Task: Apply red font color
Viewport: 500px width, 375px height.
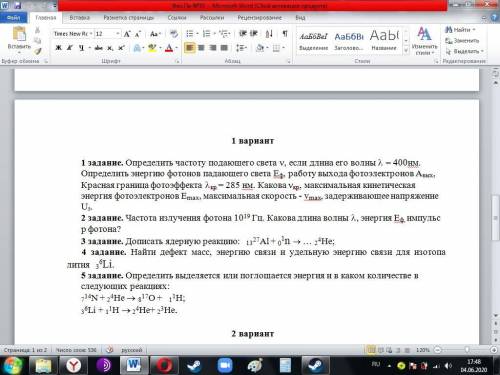Action: (169, 48)
